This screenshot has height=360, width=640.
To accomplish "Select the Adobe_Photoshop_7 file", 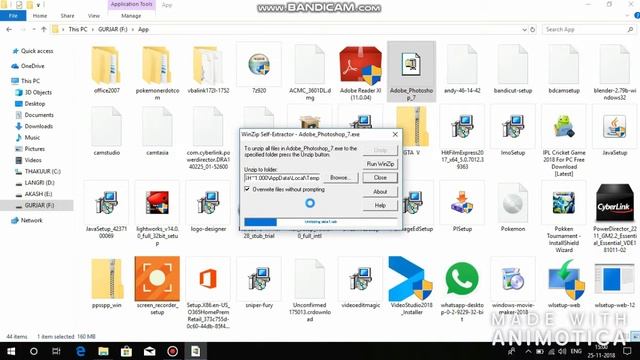I will [x=411, y=72].
